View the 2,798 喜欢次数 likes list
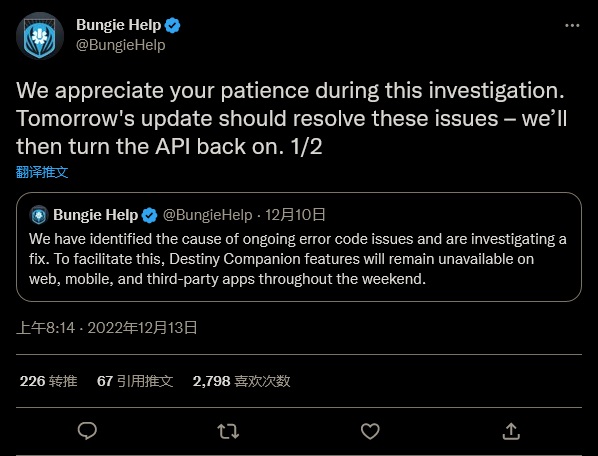 241,381
